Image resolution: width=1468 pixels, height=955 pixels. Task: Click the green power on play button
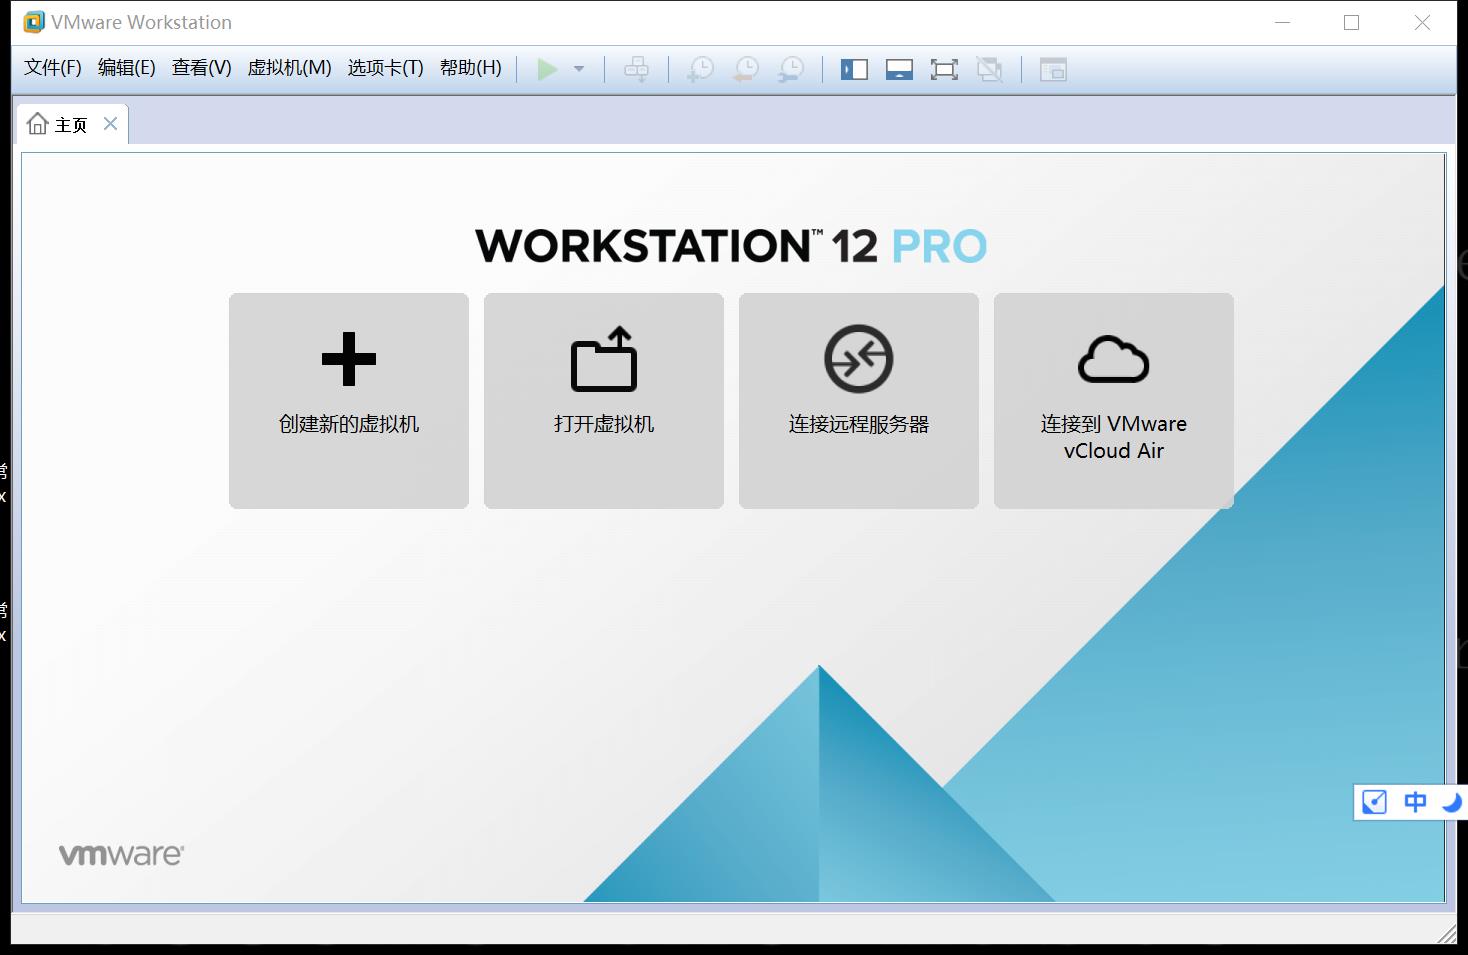(x=547, y=69)
